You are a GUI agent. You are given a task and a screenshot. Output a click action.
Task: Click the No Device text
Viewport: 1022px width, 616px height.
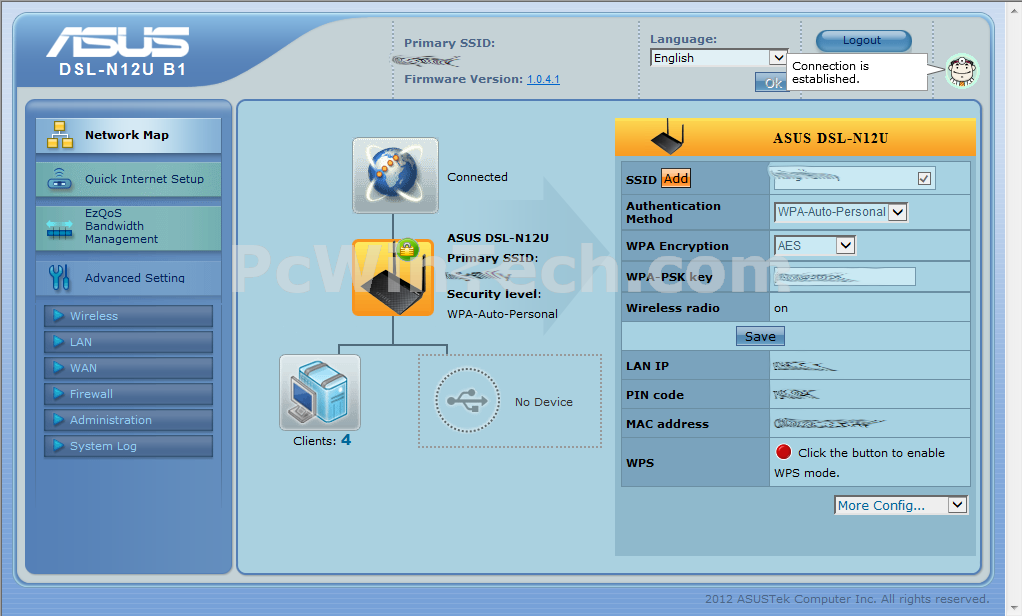(x=544, y=402)
